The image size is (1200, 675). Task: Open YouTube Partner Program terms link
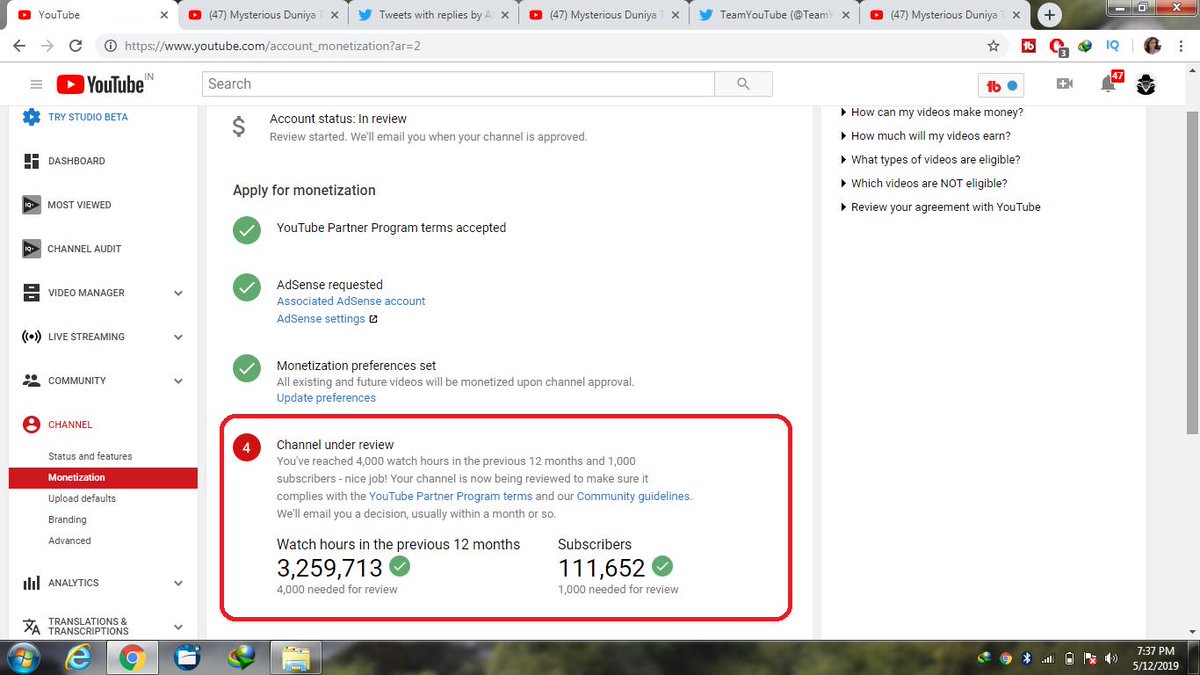[450, 496]
